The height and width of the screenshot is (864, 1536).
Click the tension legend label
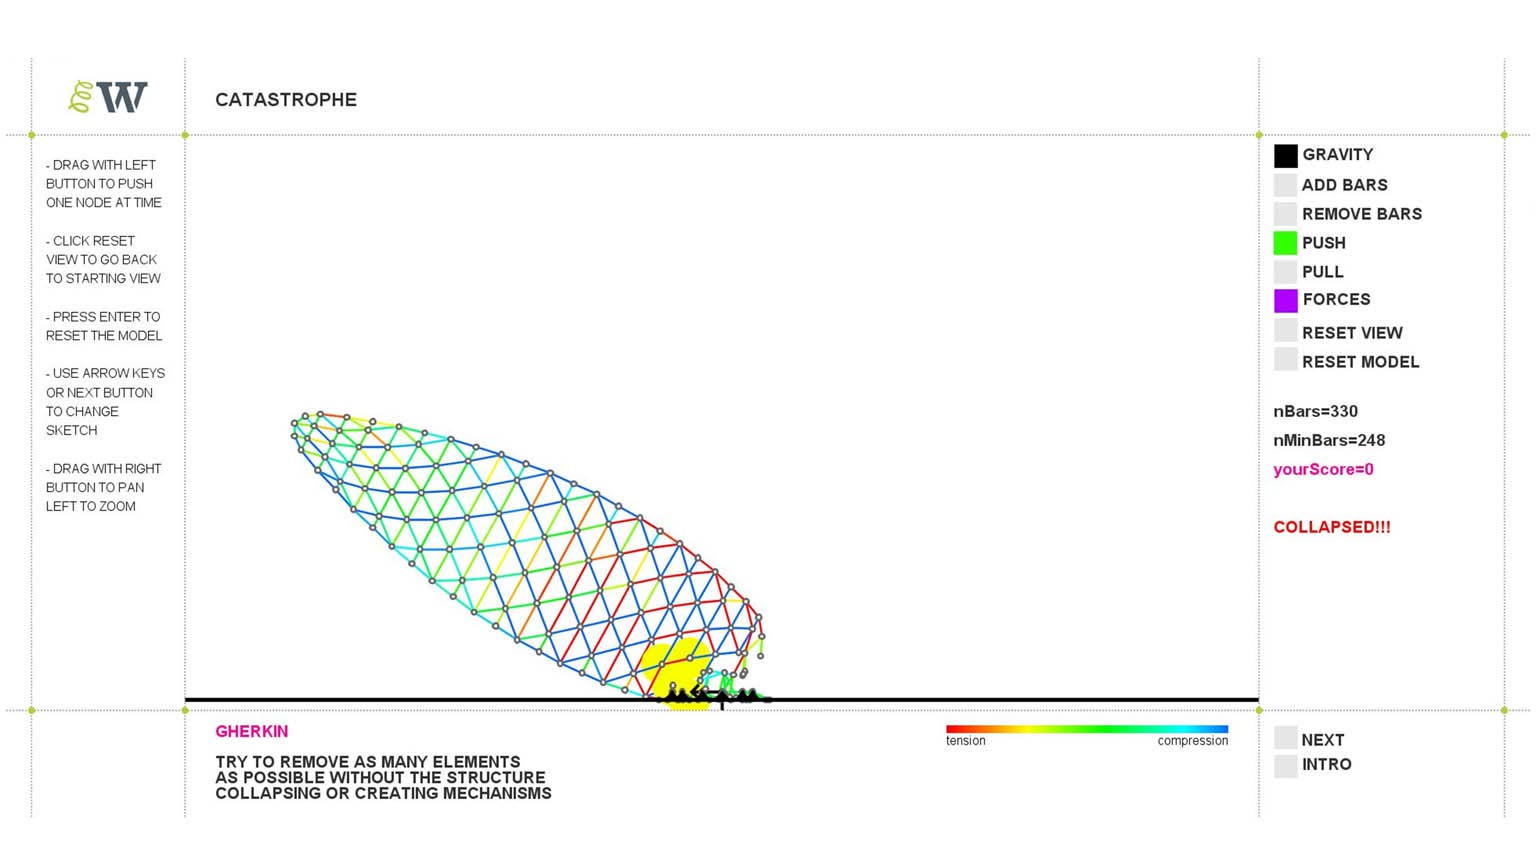[966, 741]
